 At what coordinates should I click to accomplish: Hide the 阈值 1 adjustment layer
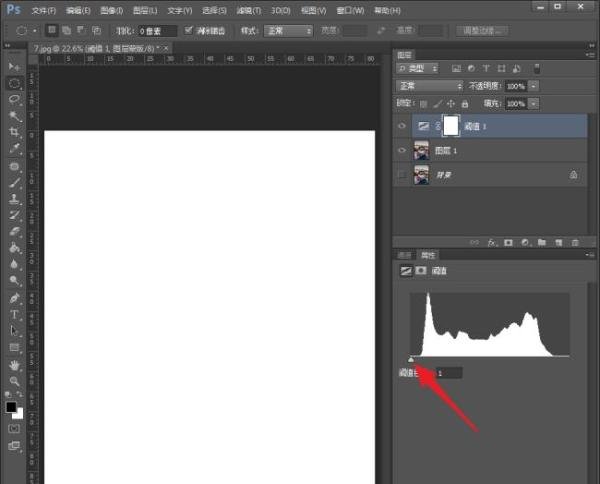(x=402, y=126)
